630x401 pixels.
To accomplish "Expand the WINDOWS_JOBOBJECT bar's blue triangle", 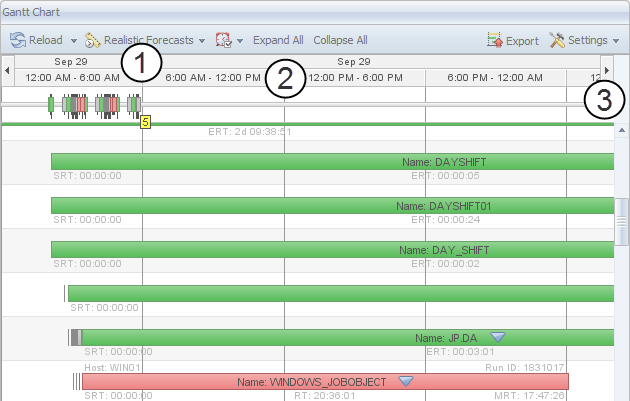I will (x=406, y=381).
